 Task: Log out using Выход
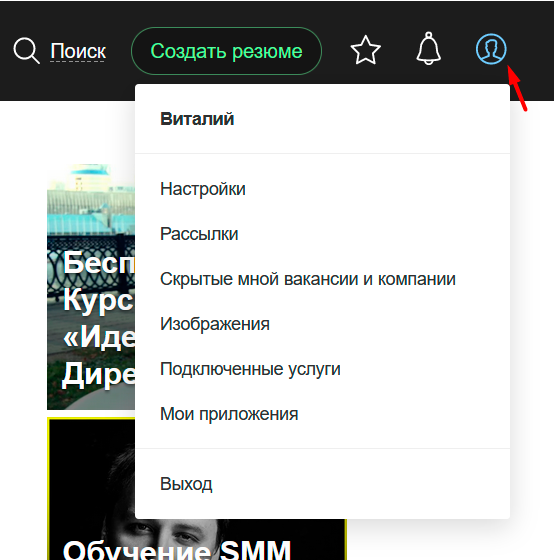point(186,484)
